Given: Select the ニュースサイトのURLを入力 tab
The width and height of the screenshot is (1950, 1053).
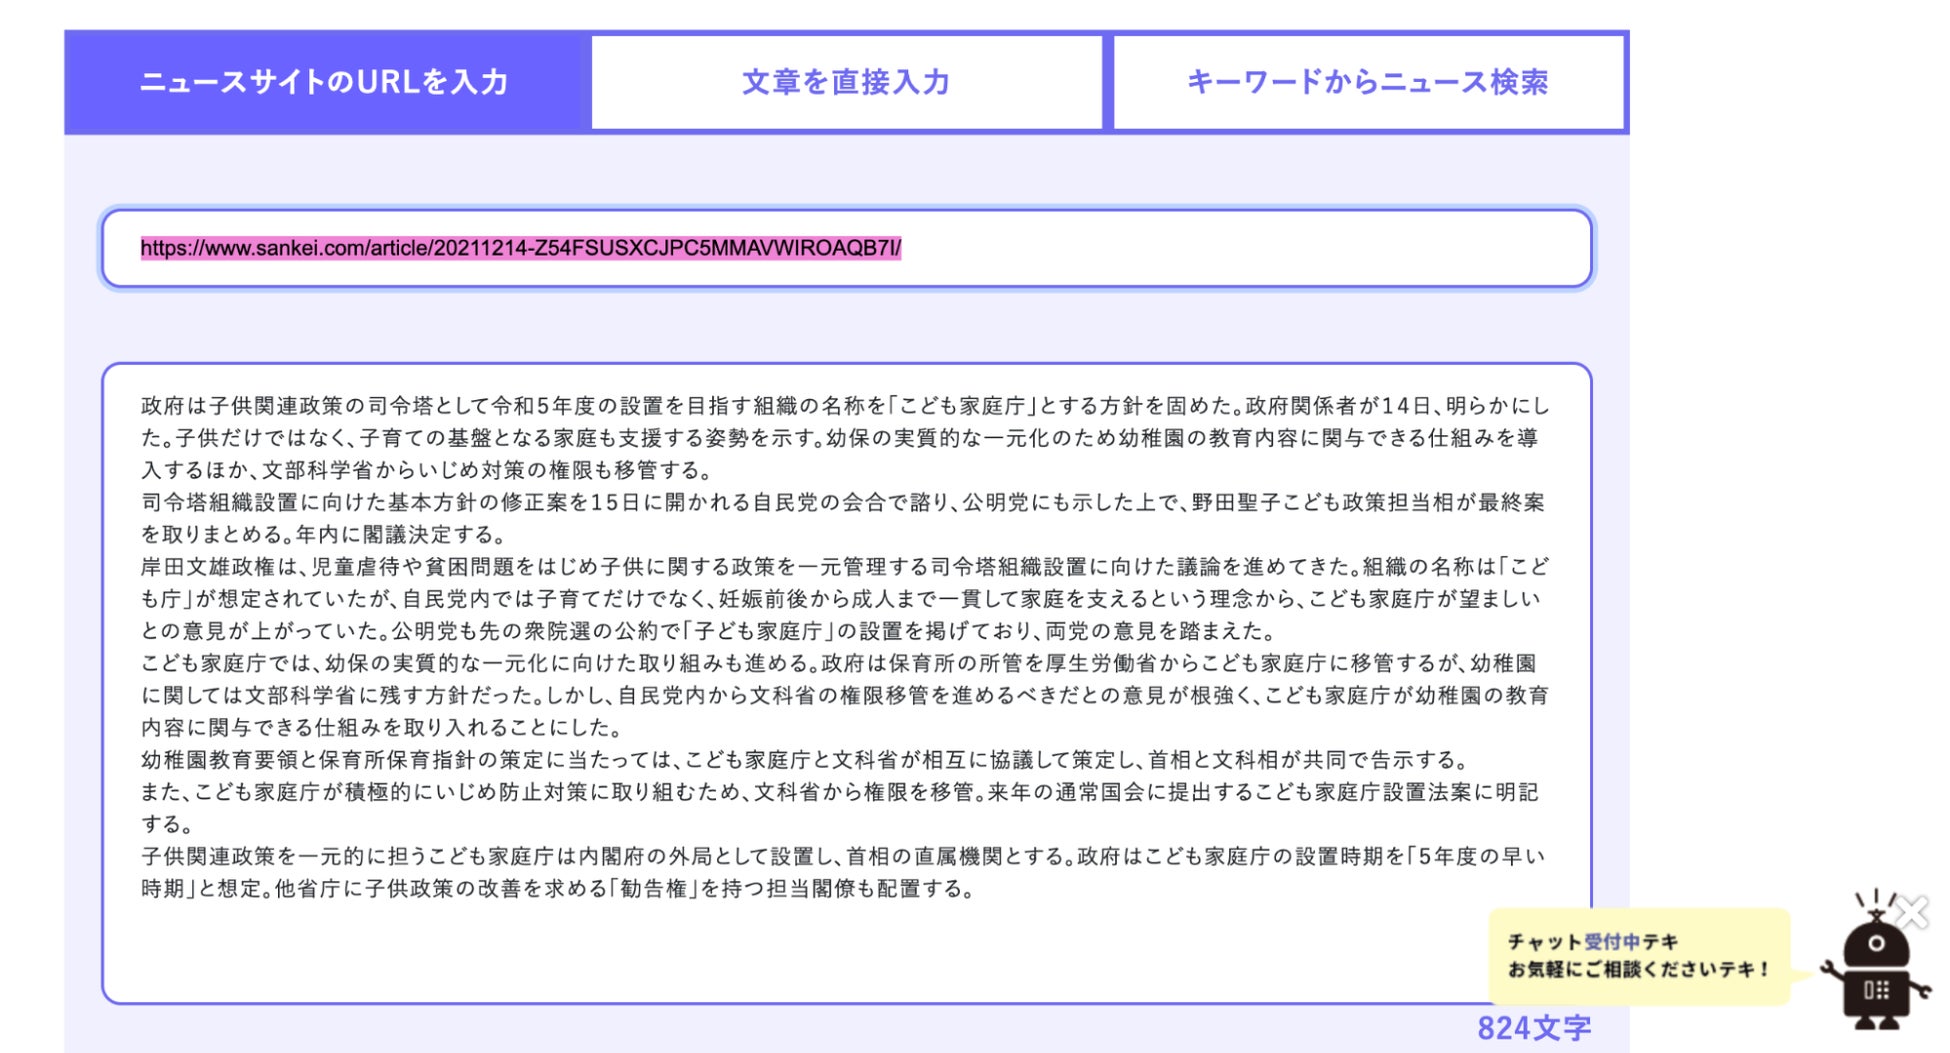Looking at the screenshot, I should pyautogui.click(x=324, y=82).
